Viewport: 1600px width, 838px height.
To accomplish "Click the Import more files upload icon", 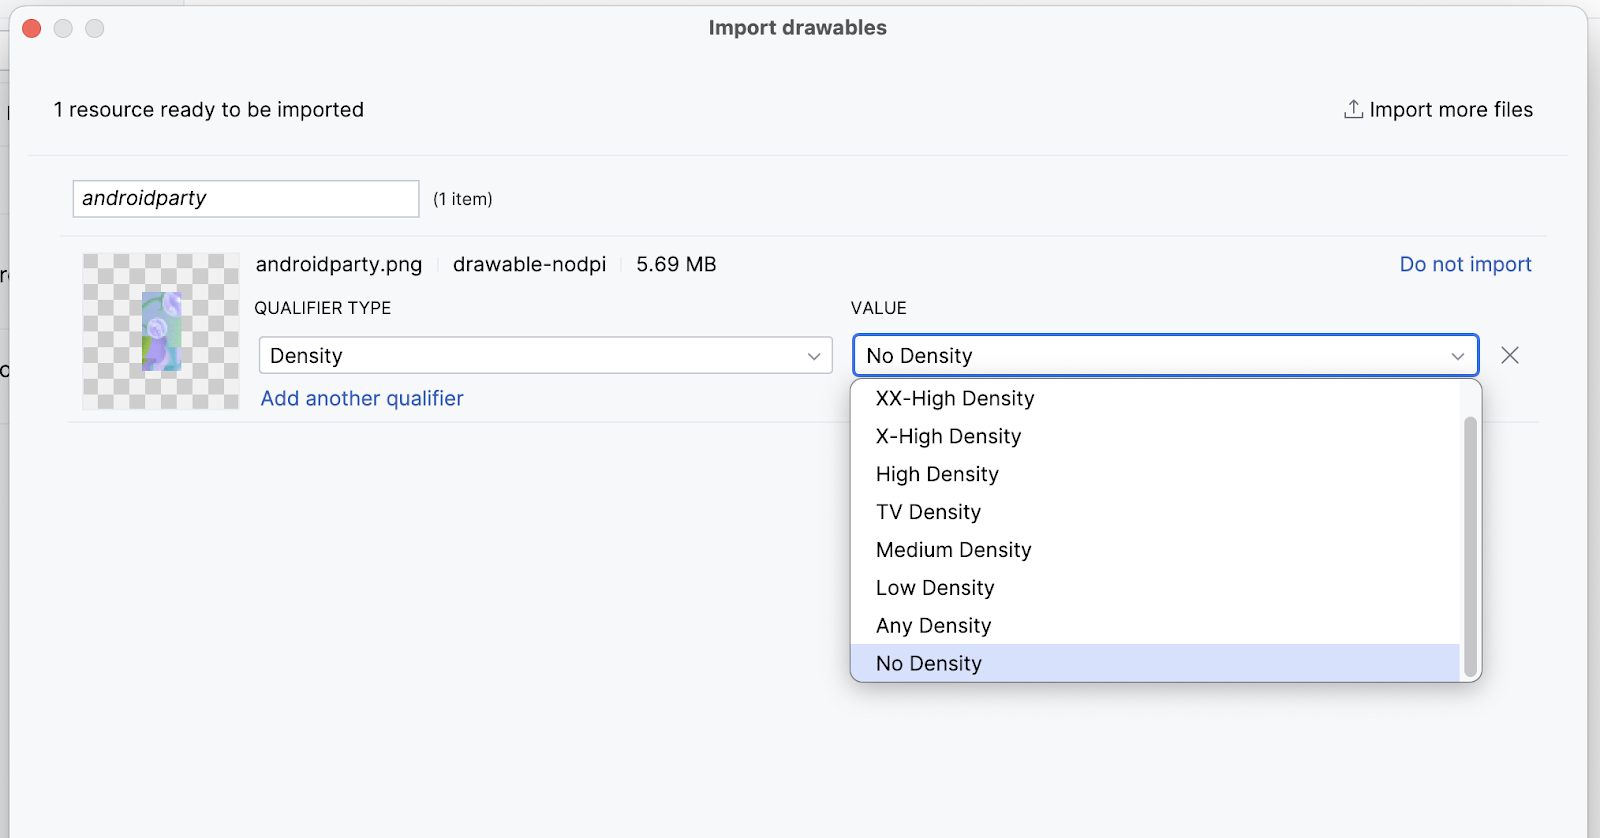I will pos(1353,109).
